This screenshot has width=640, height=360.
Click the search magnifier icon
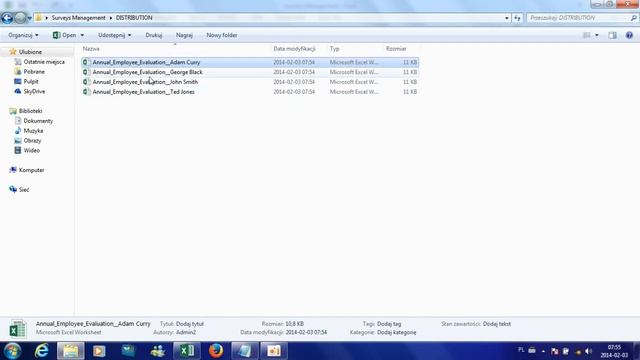(633, 18)
